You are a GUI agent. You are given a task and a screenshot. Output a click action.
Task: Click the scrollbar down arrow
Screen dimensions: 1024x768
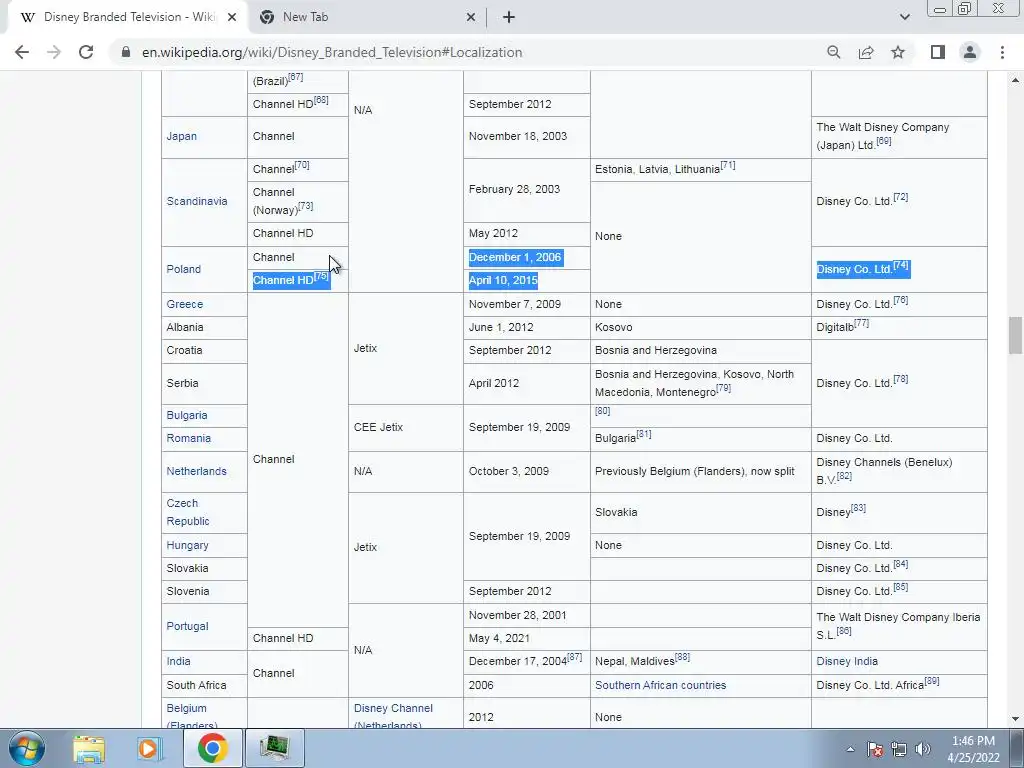[1014, 720]
